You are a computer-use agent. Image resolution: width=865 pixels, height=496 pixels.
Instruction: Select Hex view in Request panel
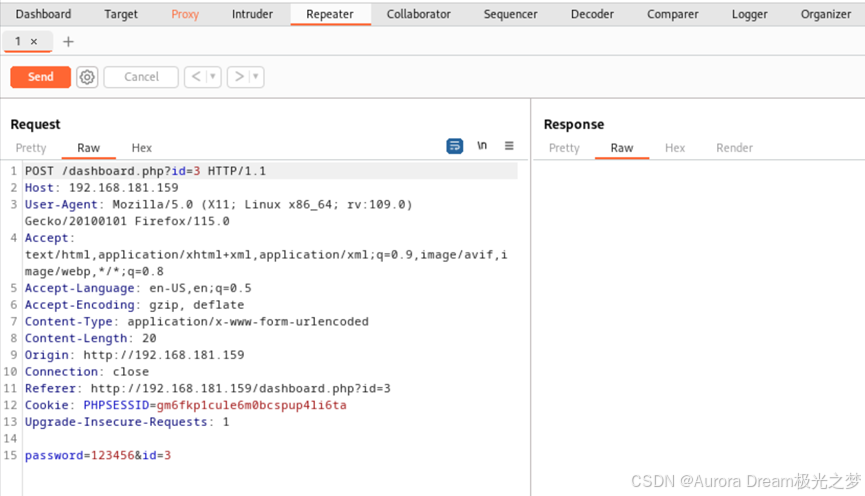[x=142, y=148]
